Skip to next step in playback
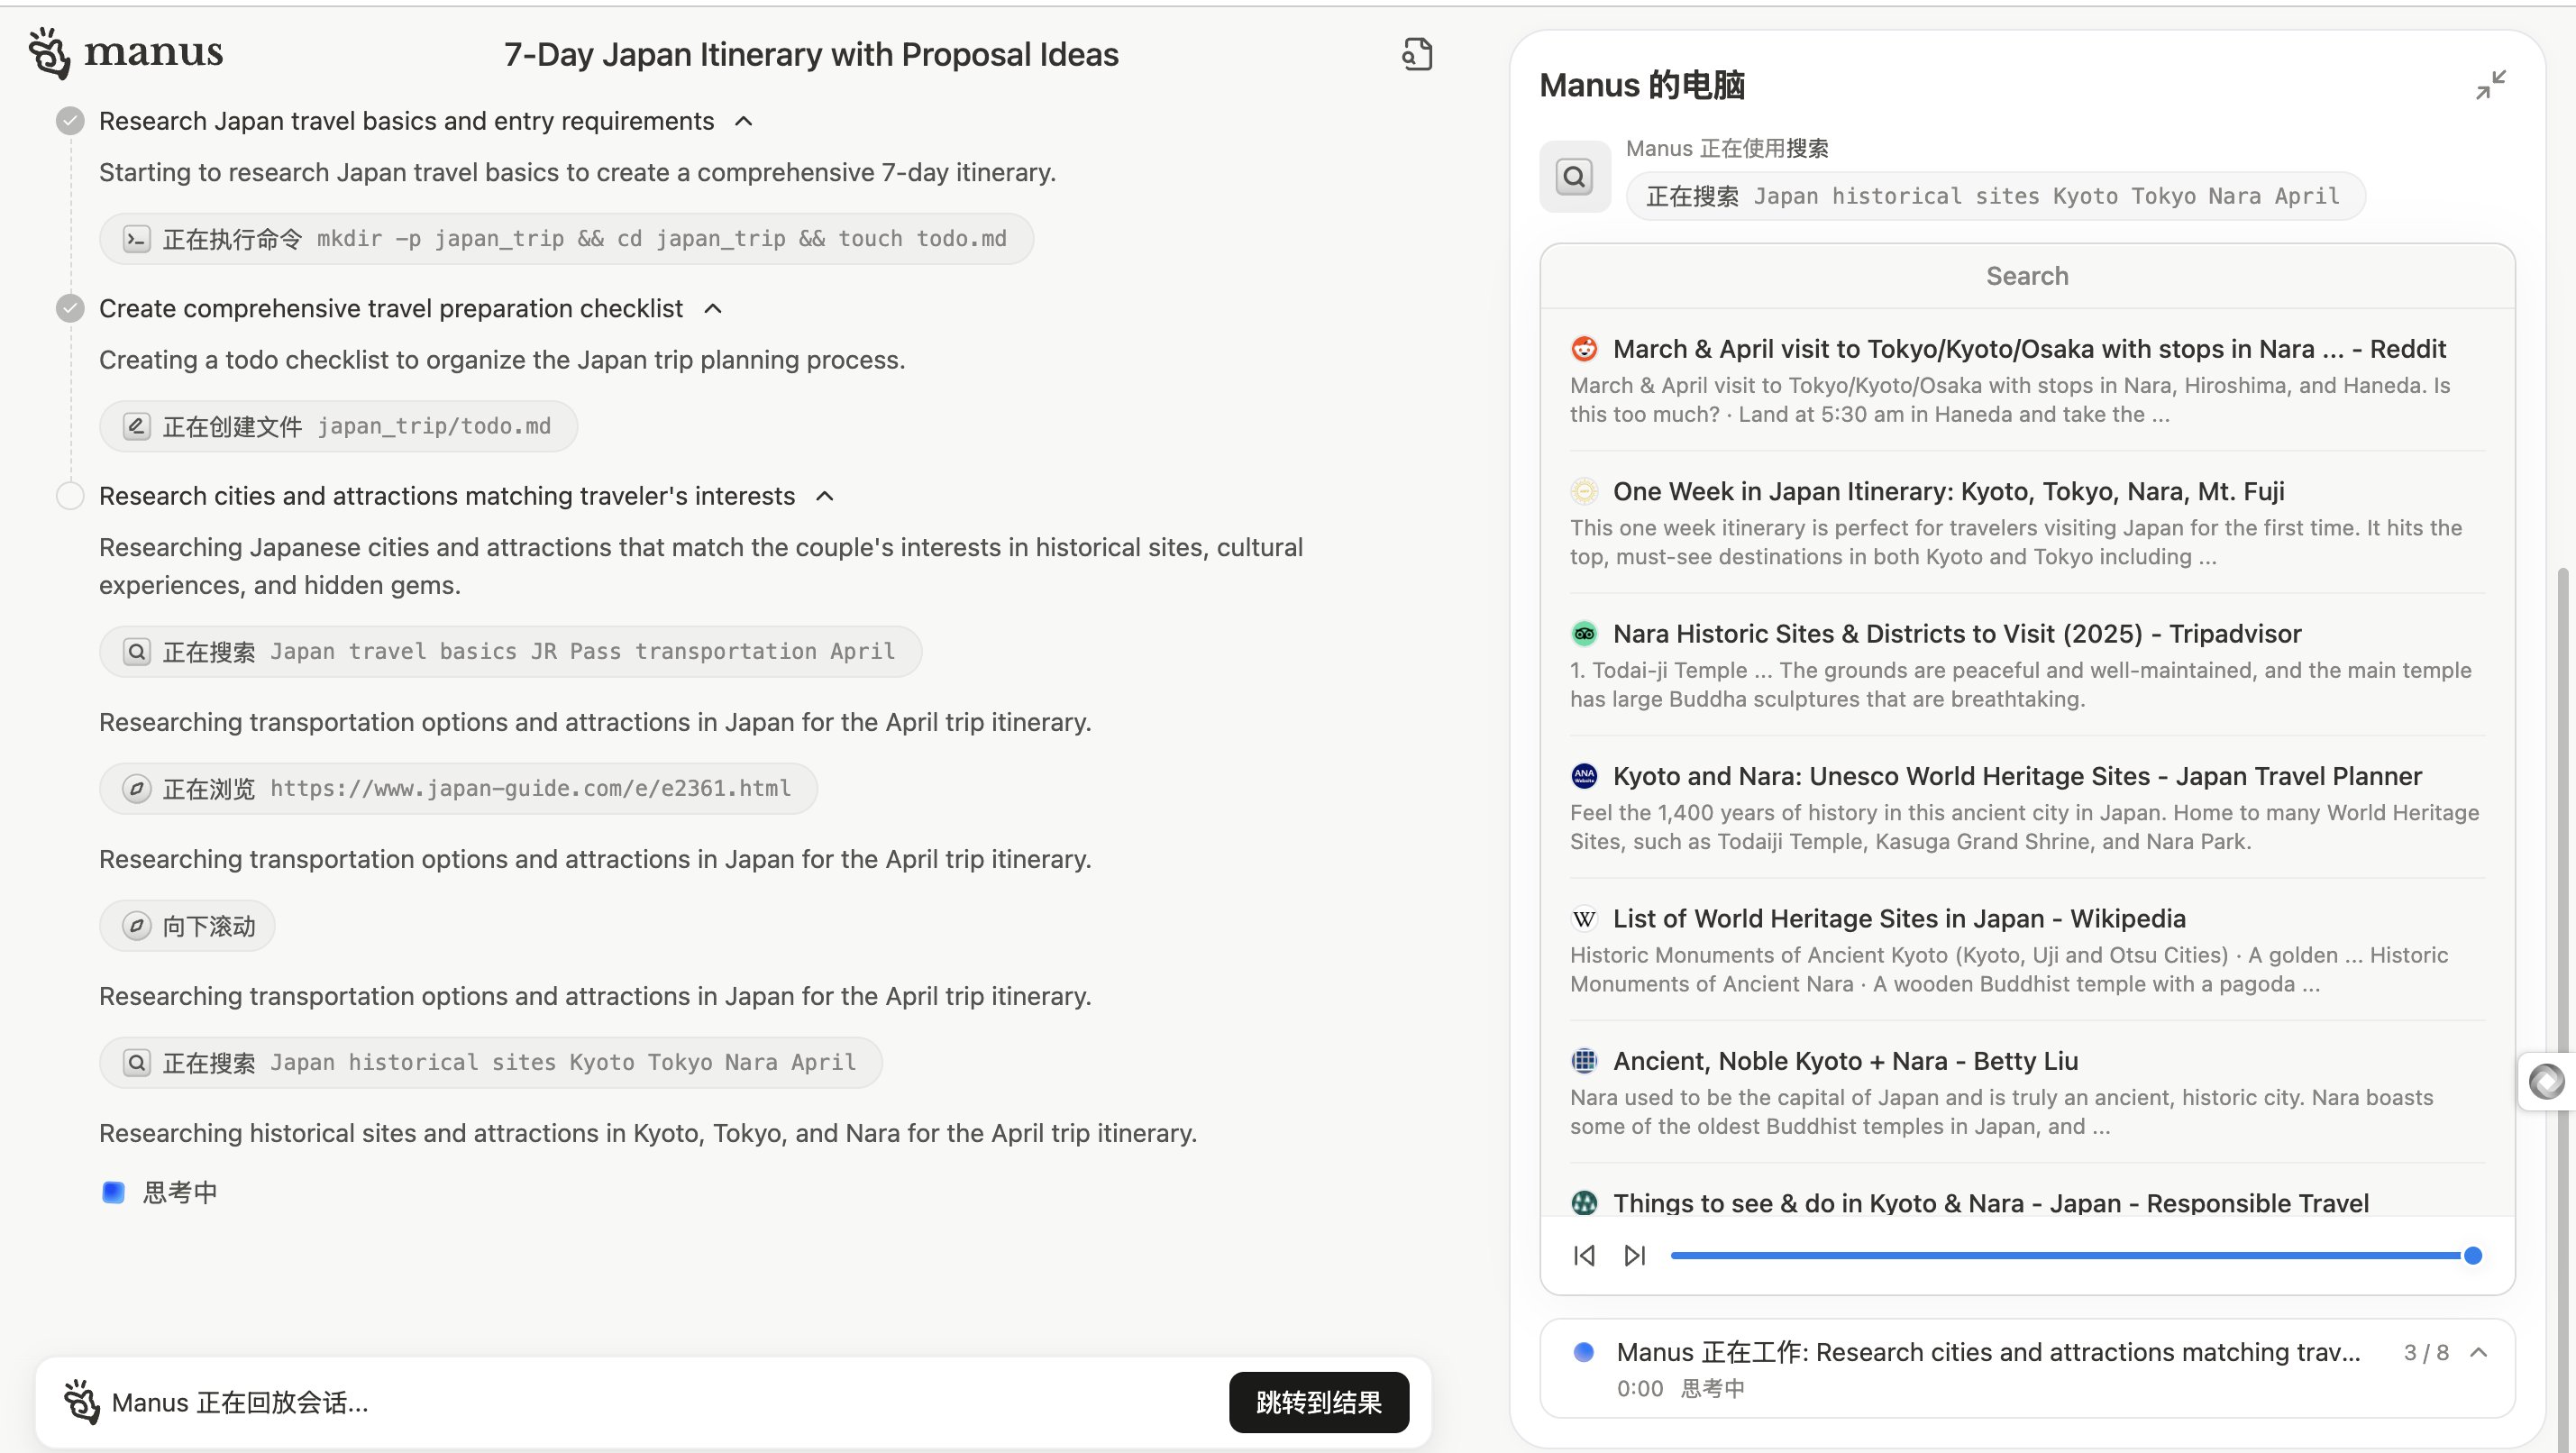 click(1634, 1255)
